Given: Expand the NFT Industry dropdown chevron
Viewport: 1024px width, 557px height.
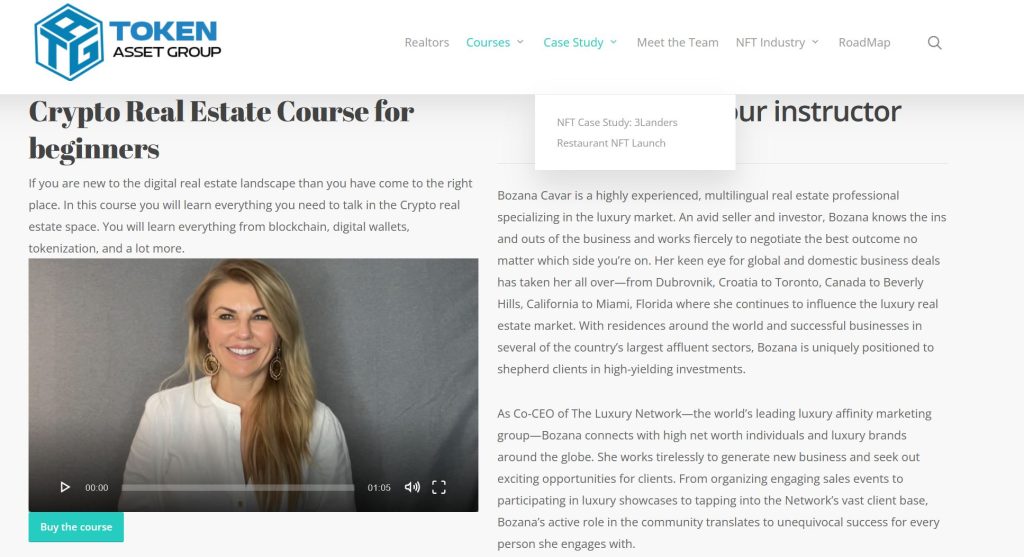Looking at the screenshot, I should (815, 42).
